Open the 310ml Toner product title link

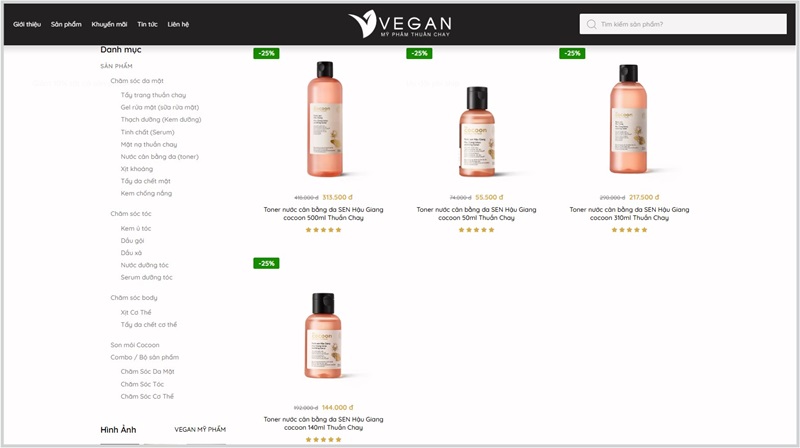[629, 213]
